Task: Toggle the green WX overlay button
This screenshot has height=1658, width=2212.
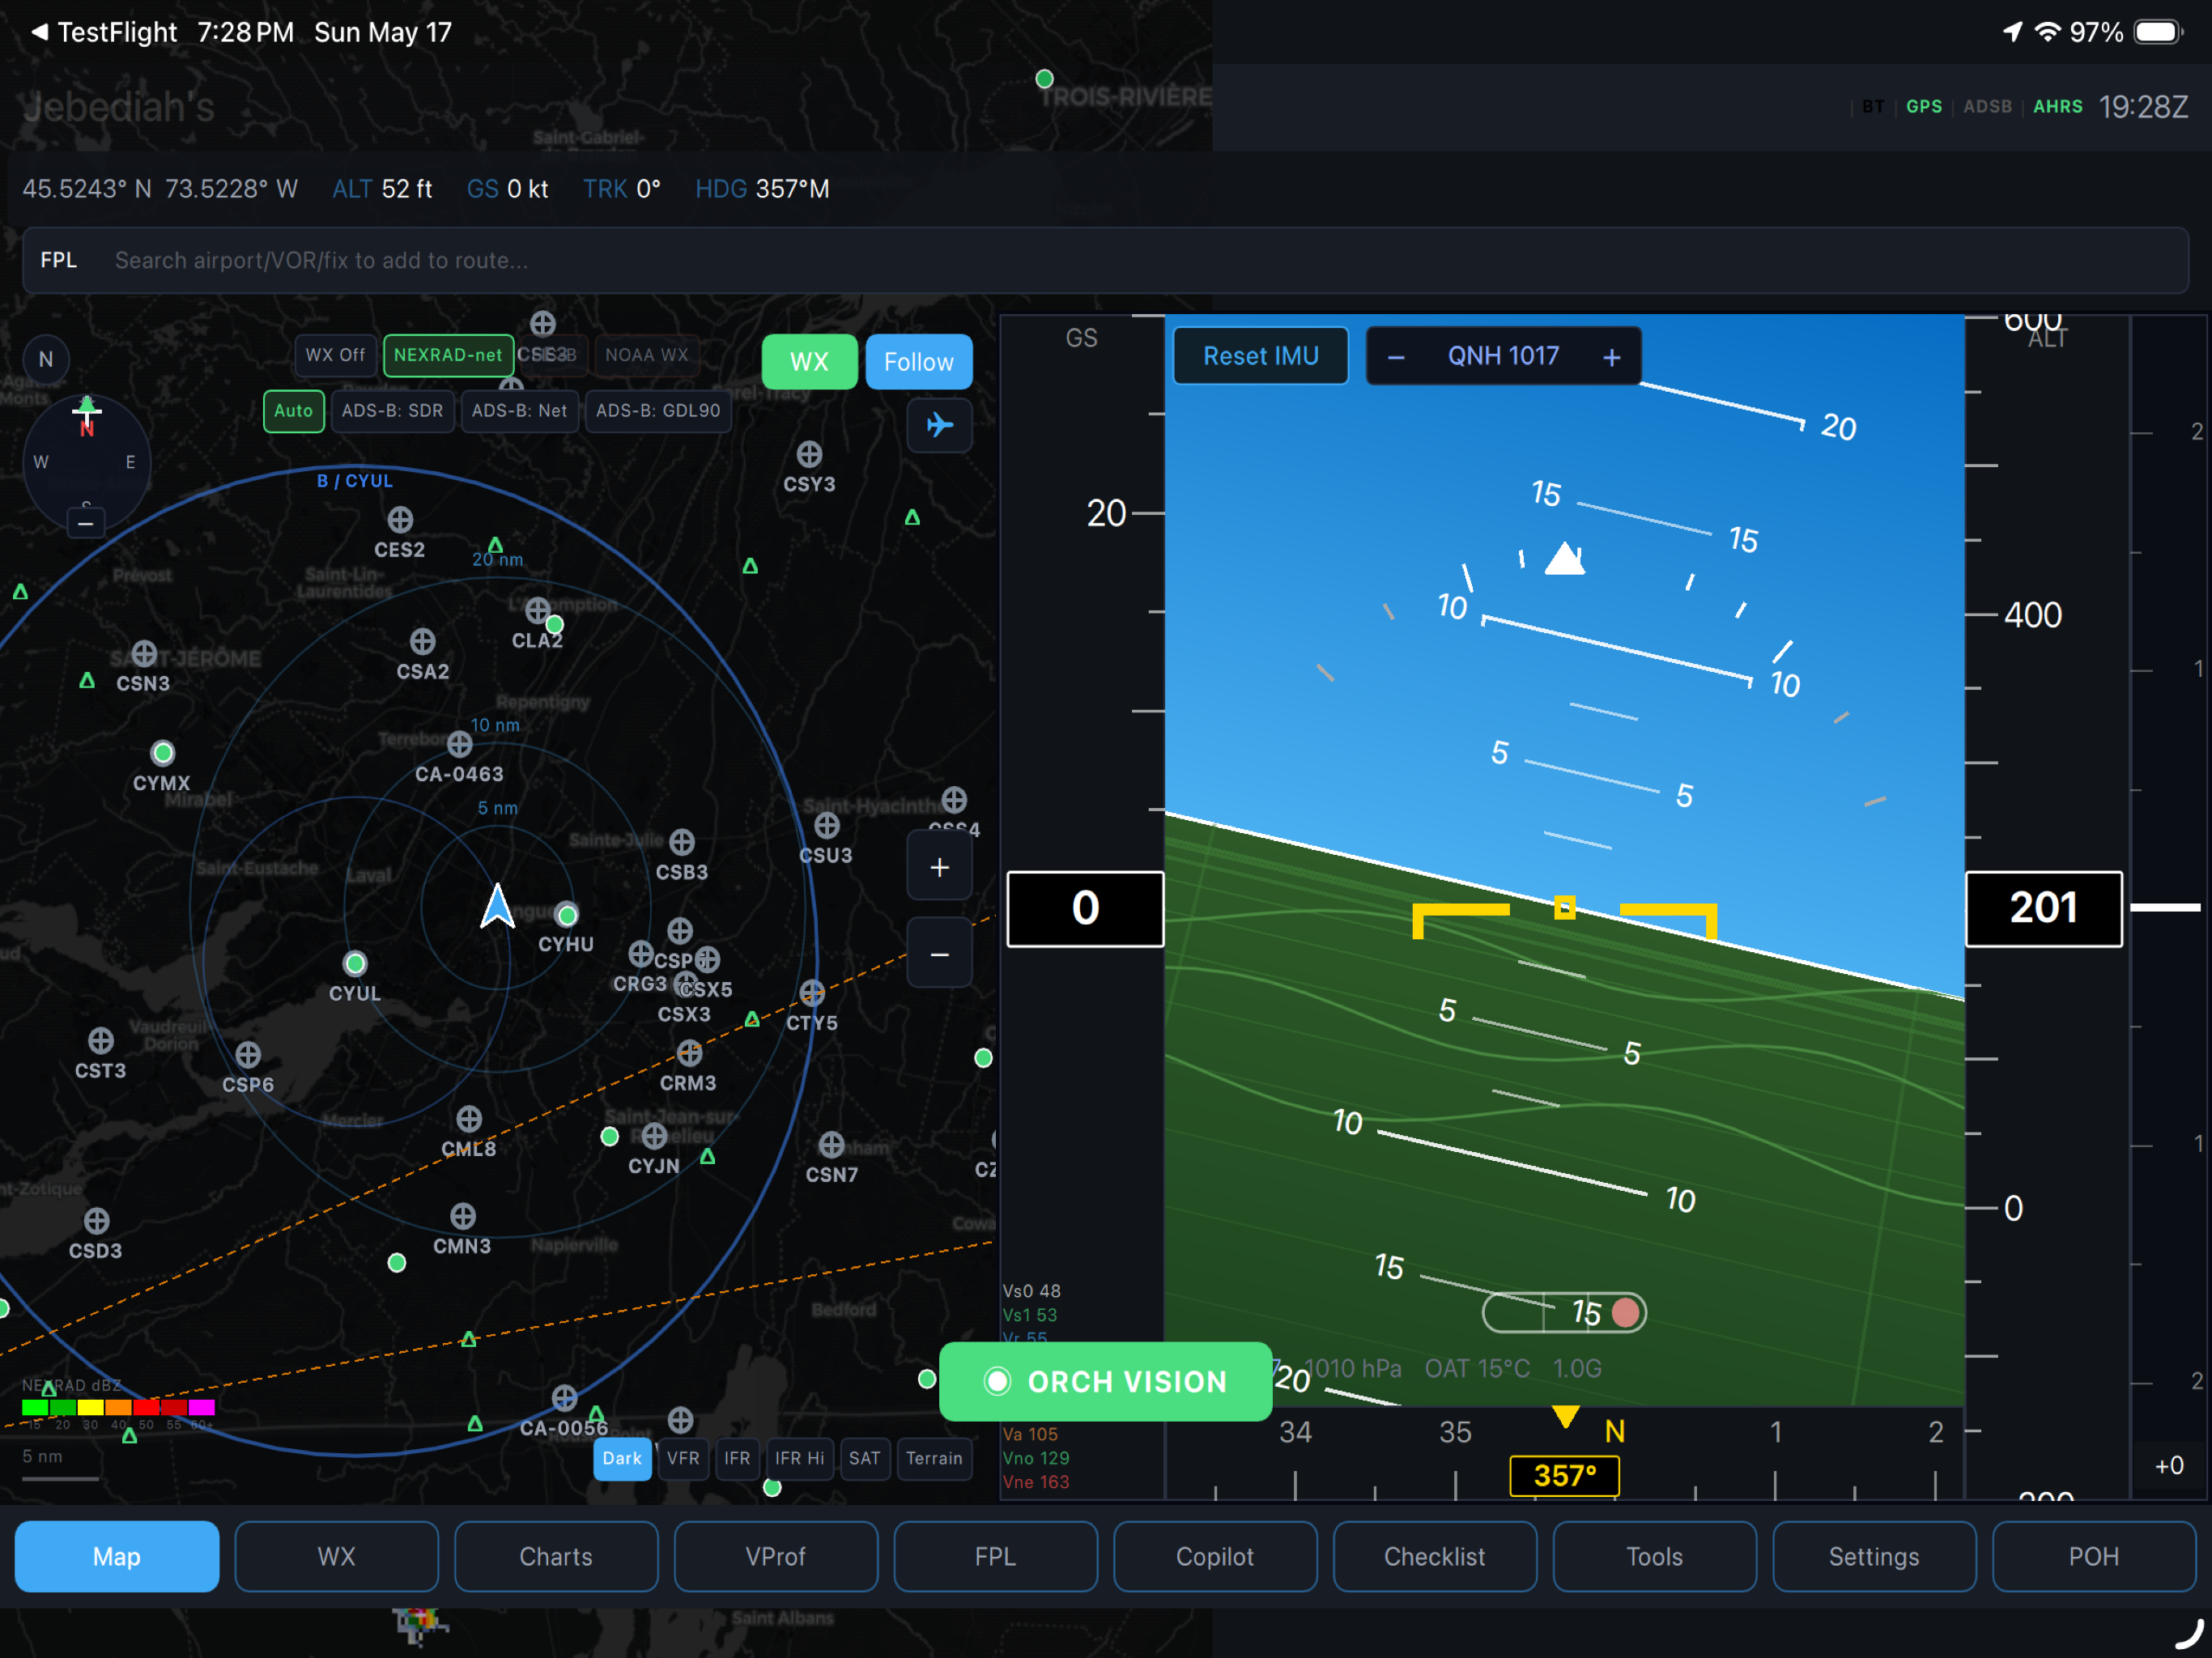Action: click(x=809, y=362)
